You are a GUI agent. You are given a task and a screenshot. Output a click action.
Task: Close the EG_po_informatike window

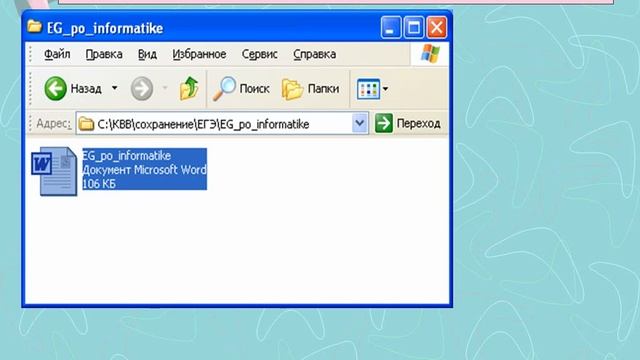click(437, 28)
